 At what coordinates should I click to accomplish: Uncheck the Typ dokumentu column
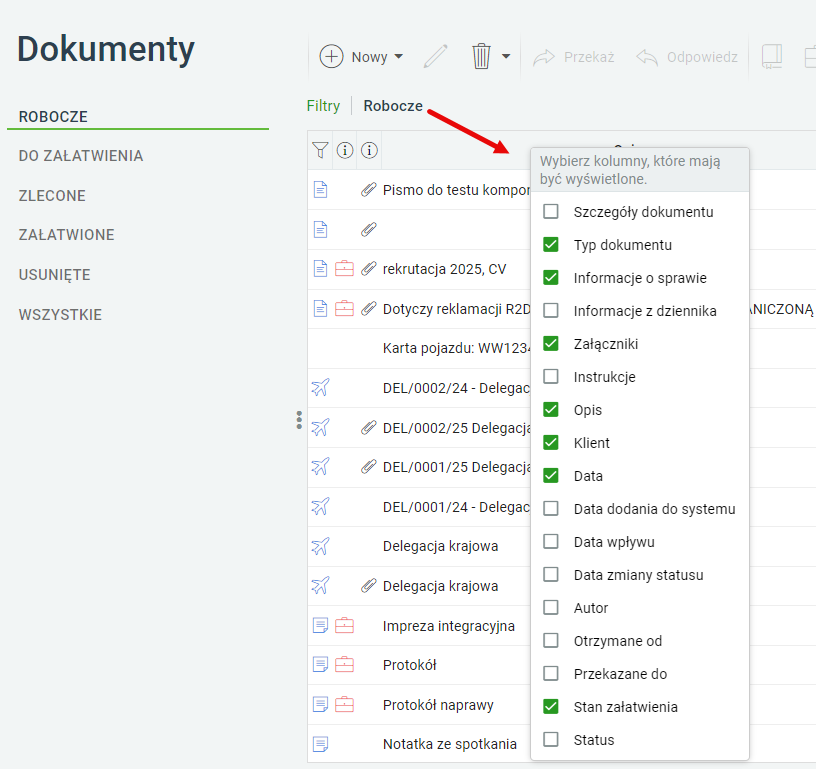[551, 245]
